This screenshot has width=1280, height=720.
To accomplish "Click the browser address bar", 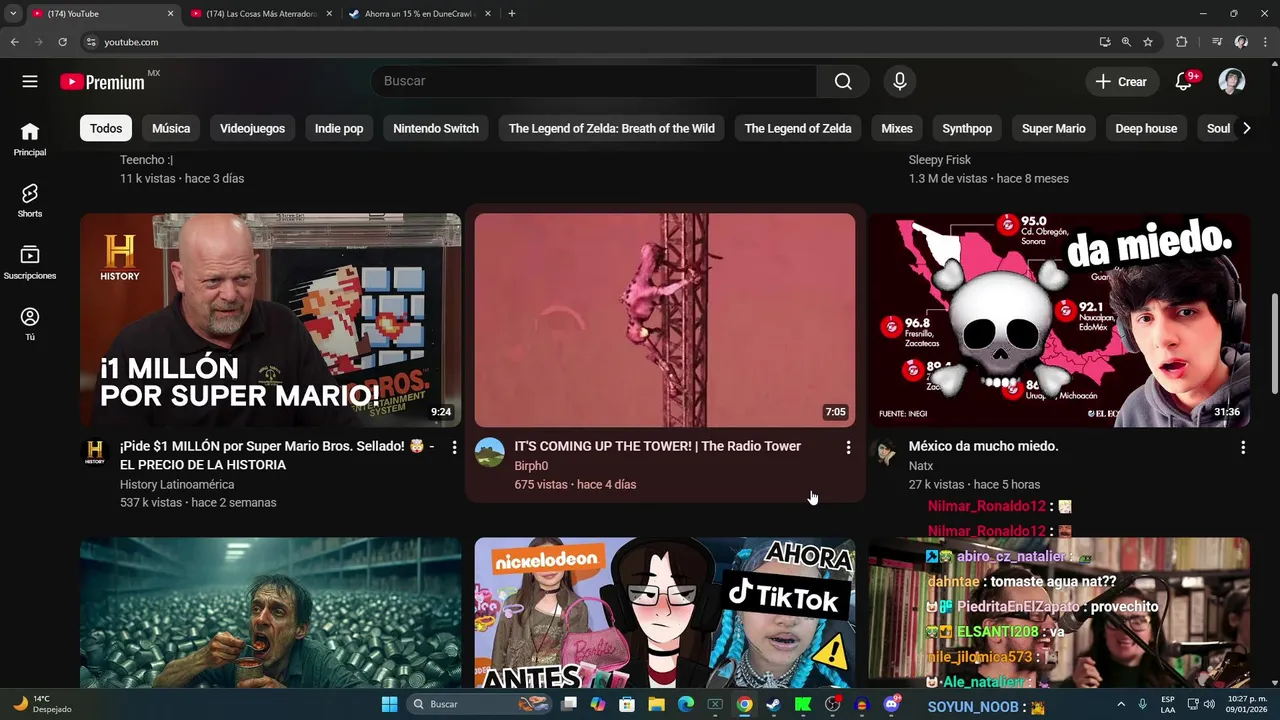I will point(590,42).
